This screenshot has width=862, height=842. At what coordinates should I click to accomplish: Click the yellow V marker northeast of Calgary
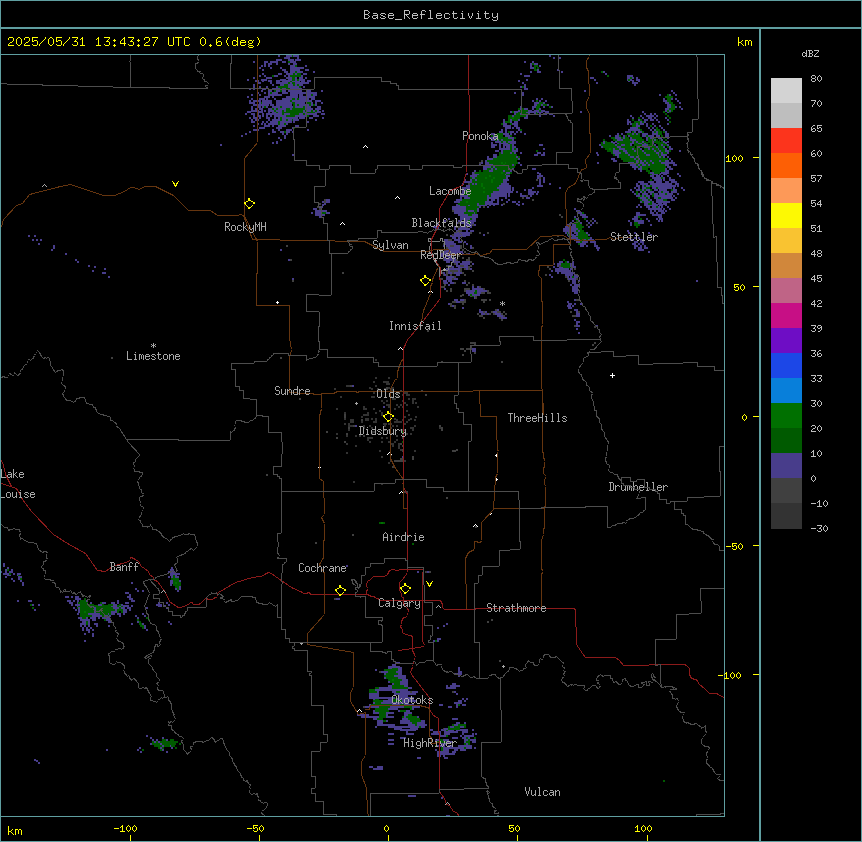click(429, 584)
